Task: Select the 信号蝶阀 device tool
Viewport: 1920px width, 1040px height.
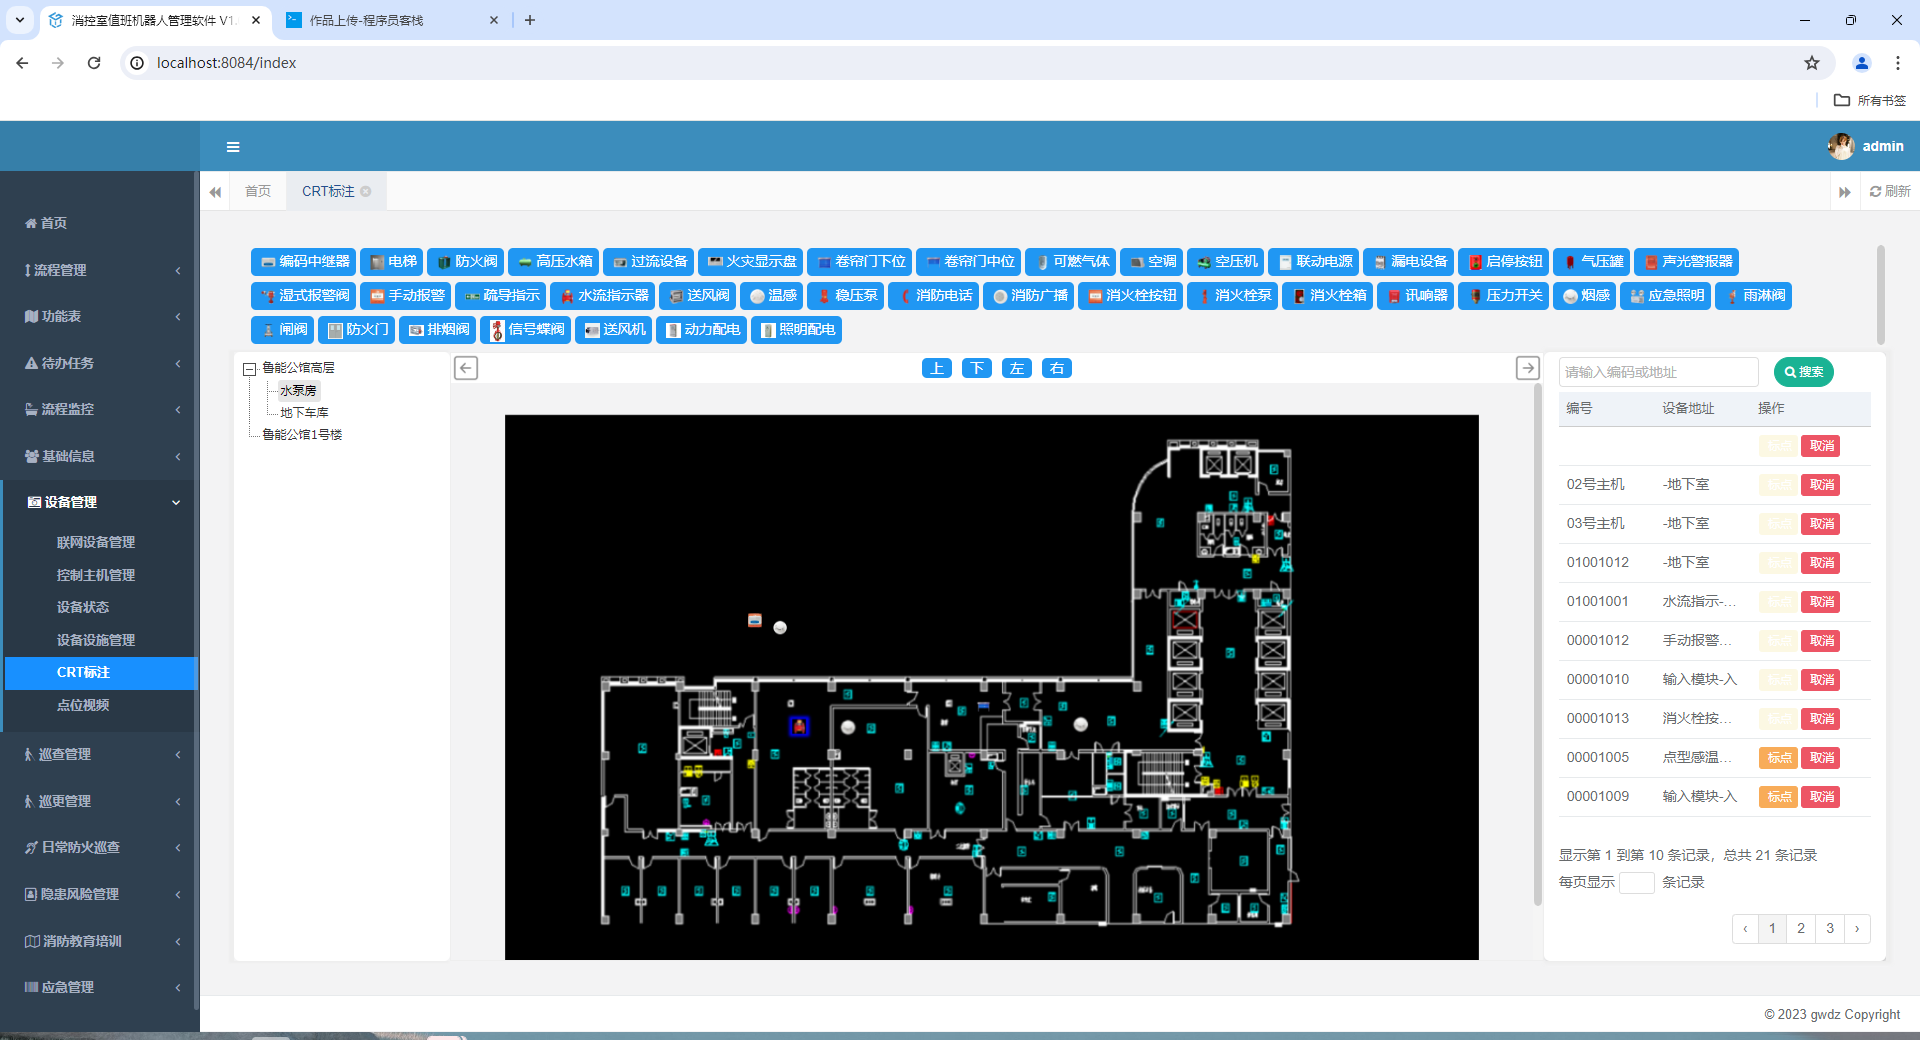Action: [525, 329]
